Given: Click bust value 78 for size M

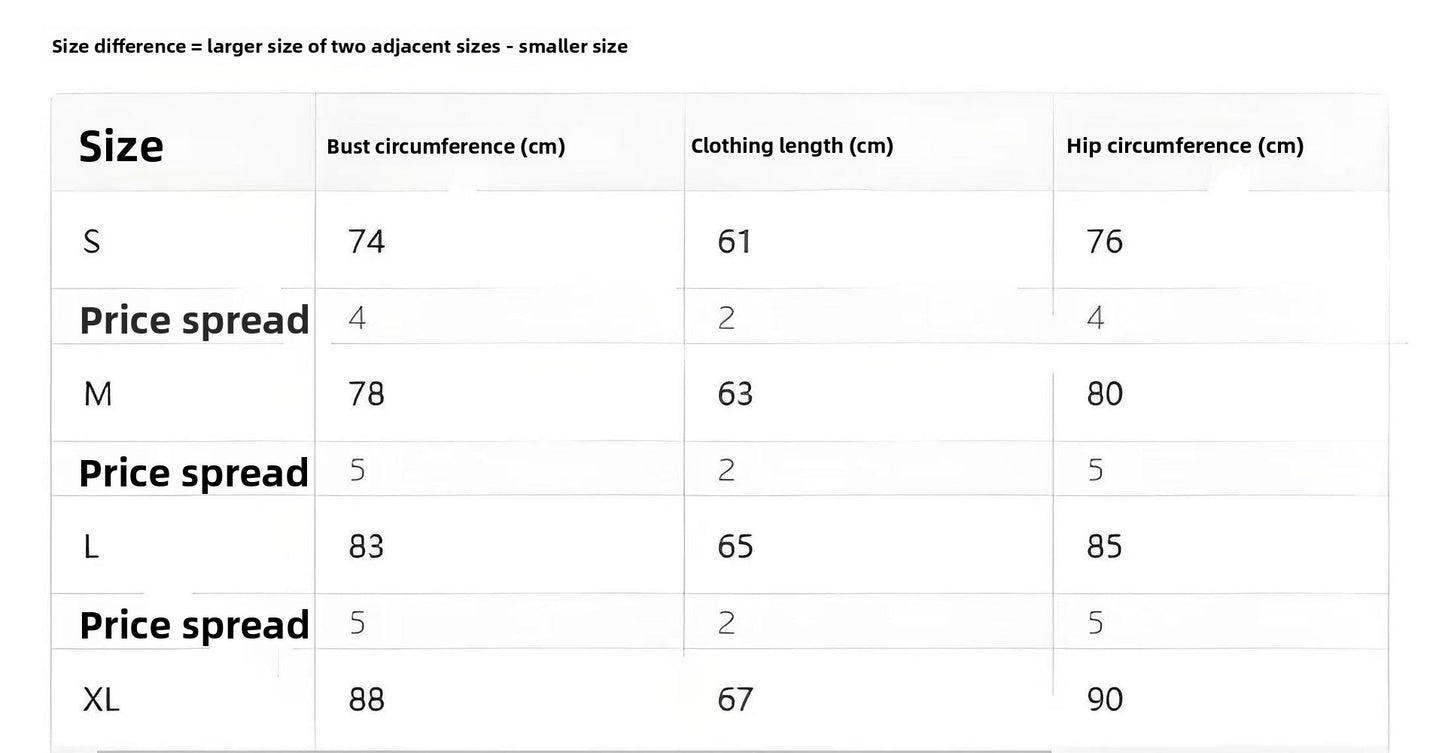Looking at the screenshot, I should click(x=366, y=394).
